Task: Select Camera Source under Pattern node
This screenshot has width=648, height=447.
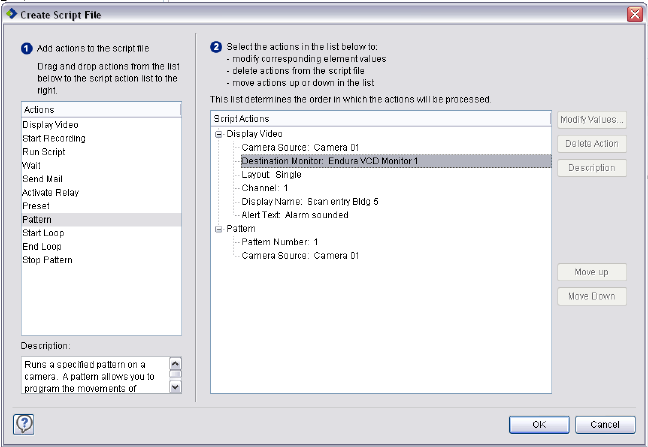Action: tap(300, 256)
